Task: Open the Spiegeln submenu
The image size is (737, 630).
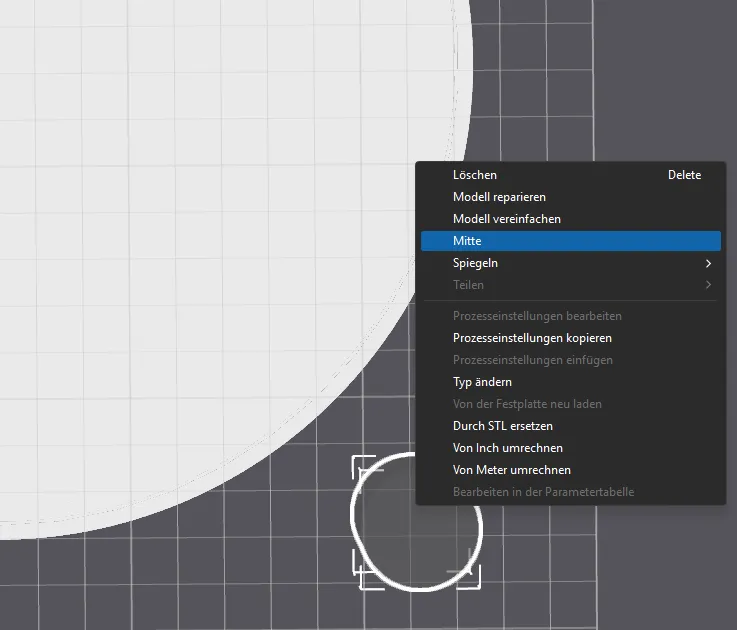Action: 571,263
